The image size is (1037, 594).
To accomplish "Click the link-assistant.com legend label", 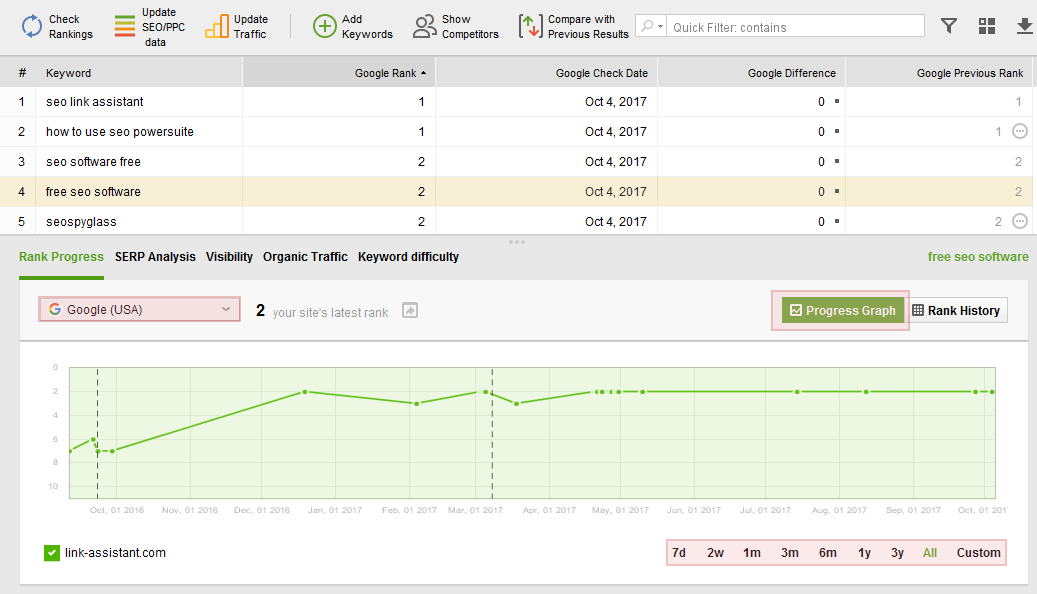I will click(116, 553).
